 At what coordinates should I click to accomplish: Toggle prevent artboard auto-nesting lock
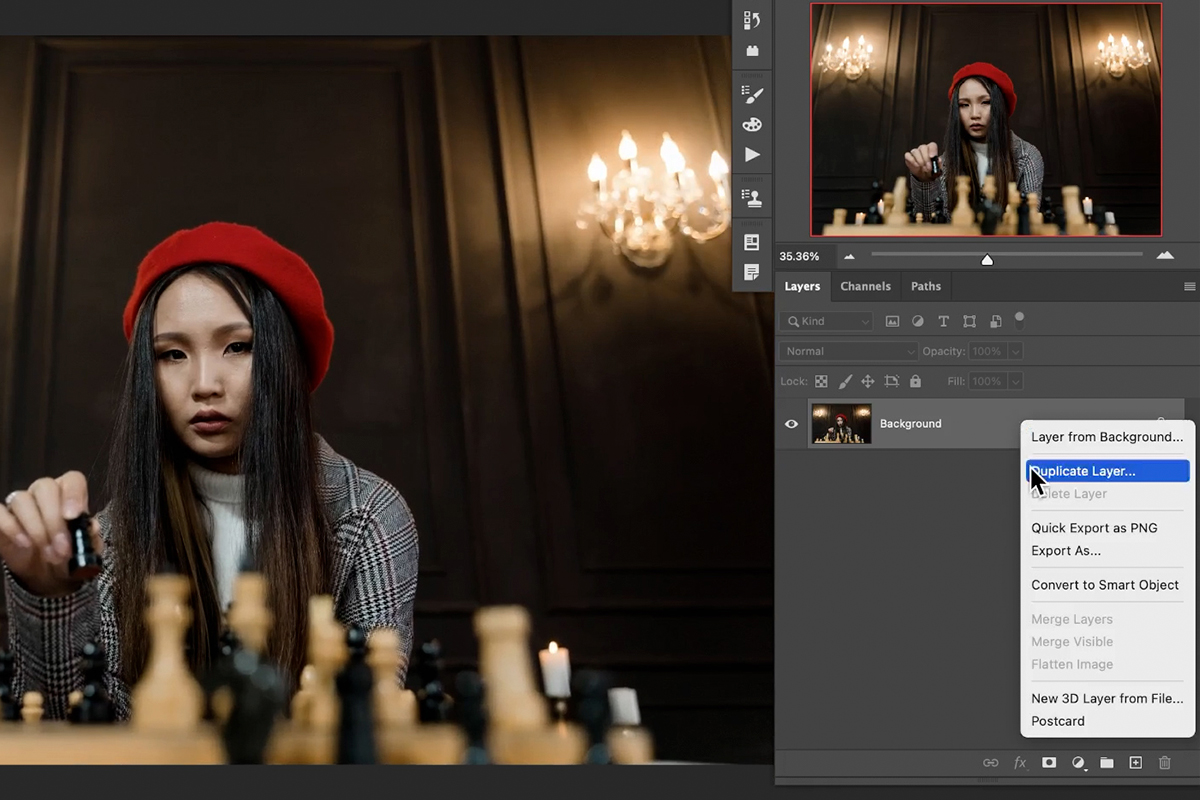pyautogui.click(x=891, y=382)
